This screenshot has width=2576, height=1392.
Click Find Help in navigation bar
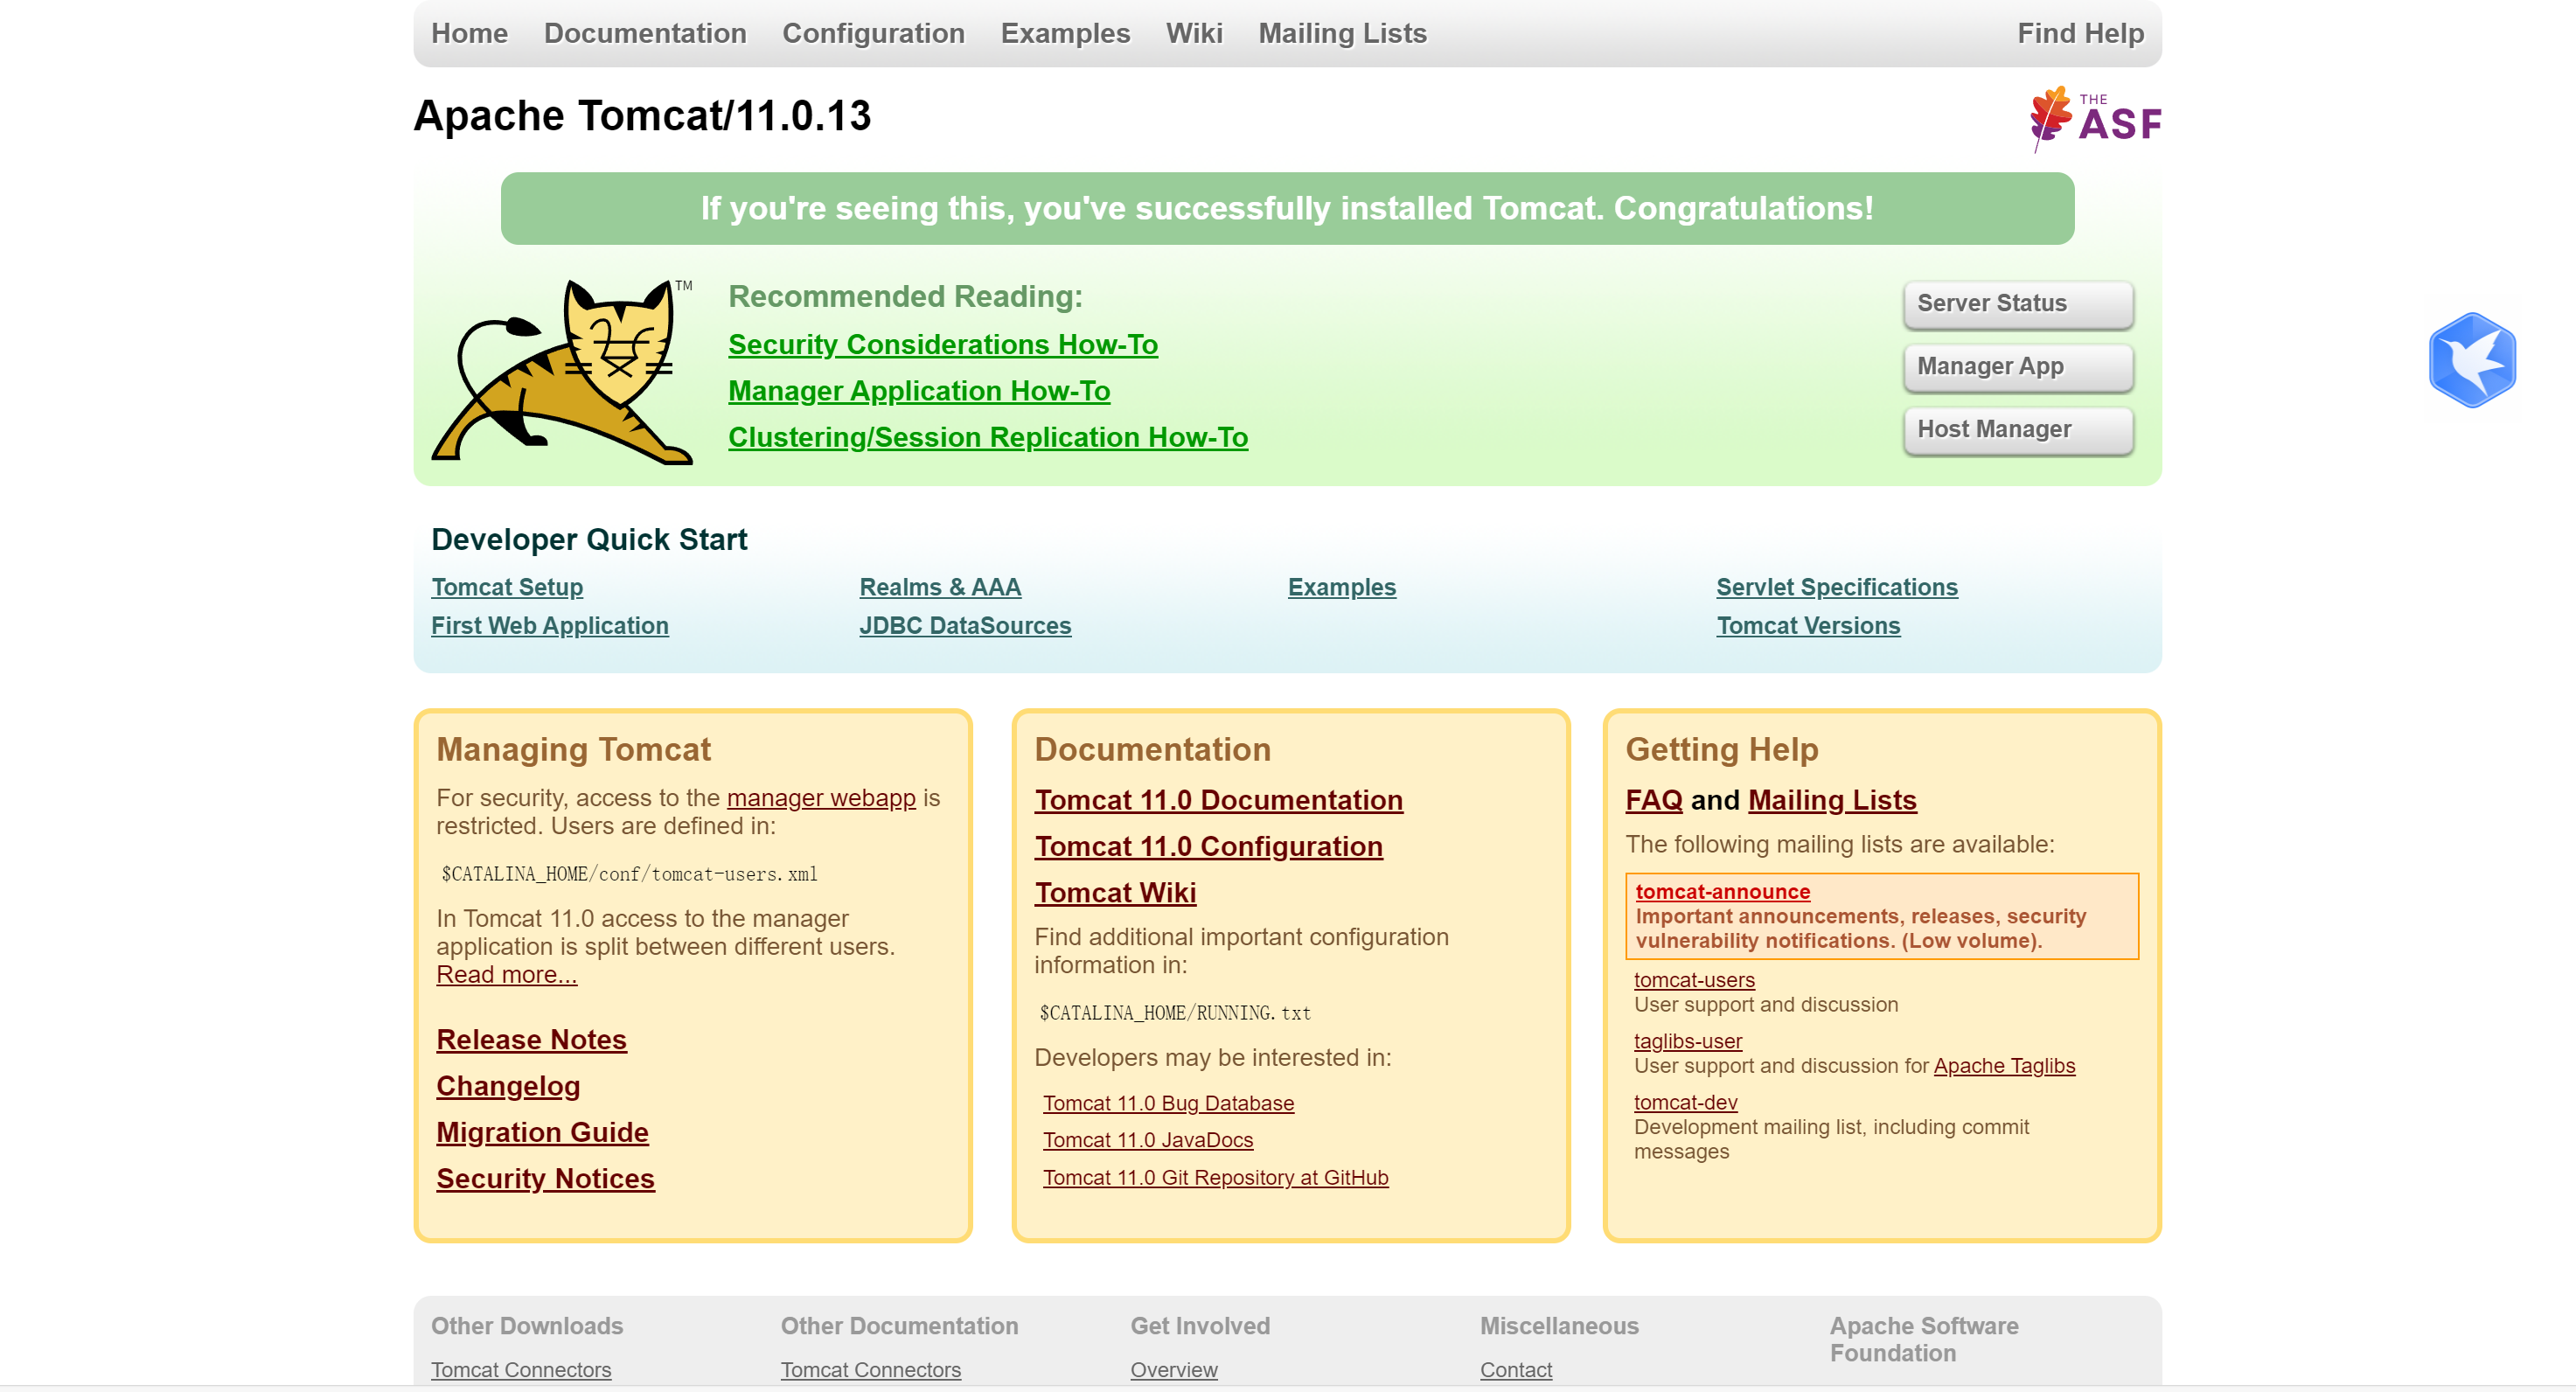(2080, 33)
